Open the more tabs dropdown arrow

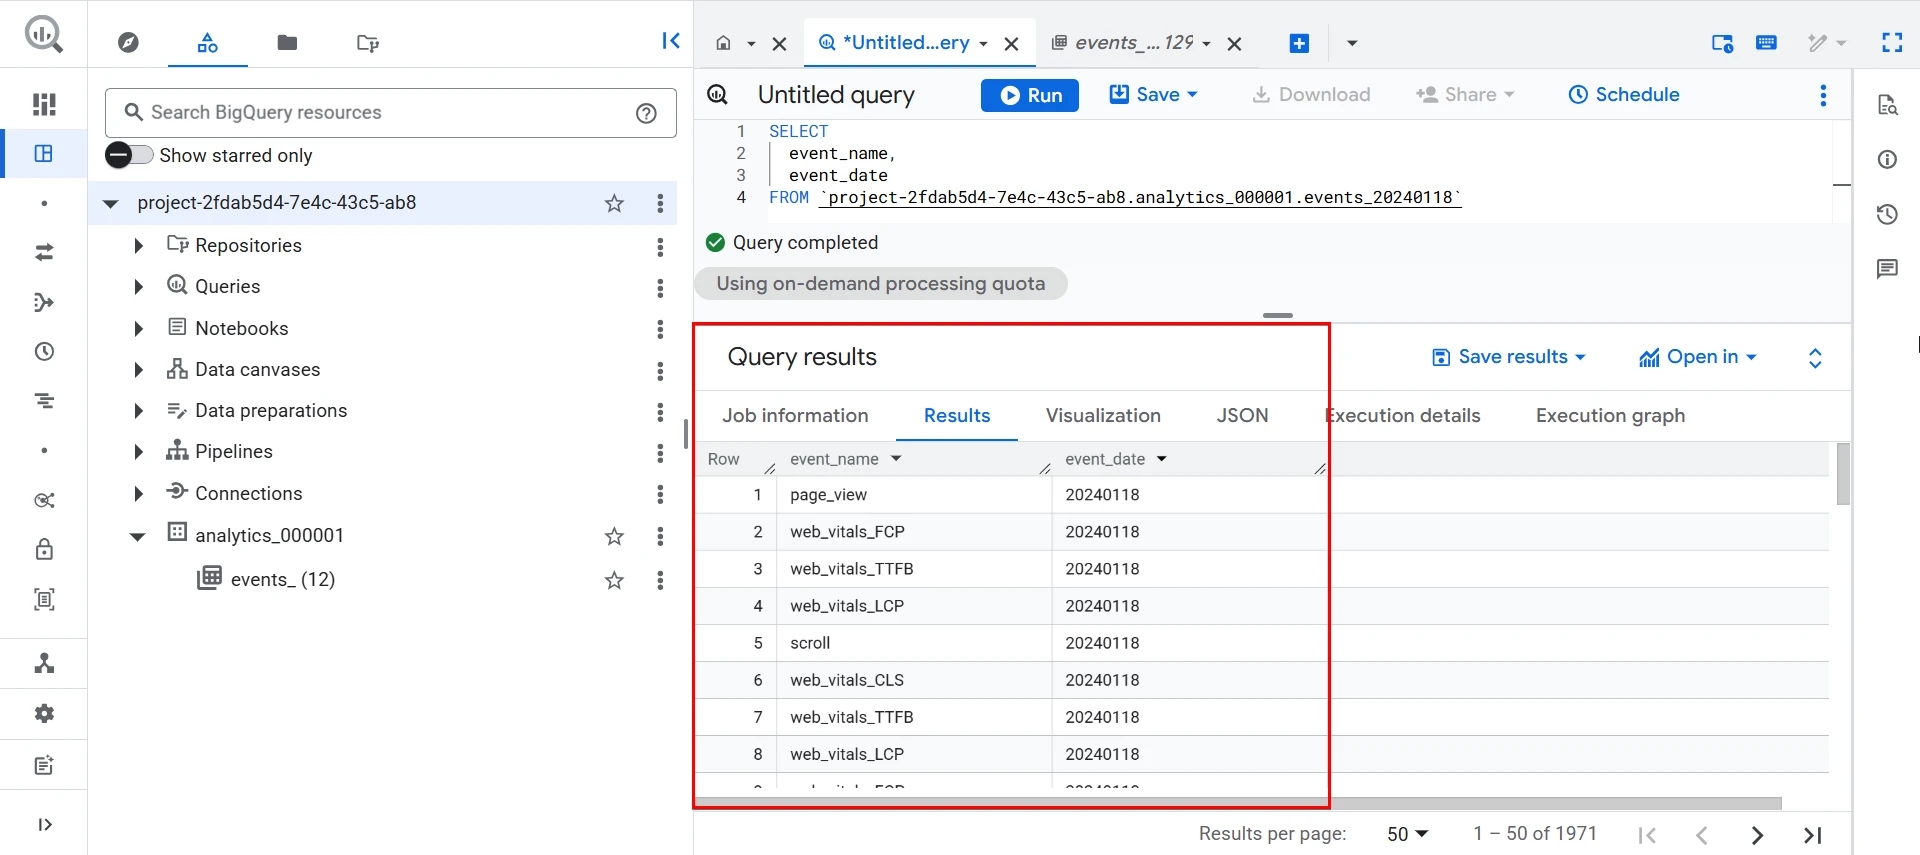(x=1352, y=43)
